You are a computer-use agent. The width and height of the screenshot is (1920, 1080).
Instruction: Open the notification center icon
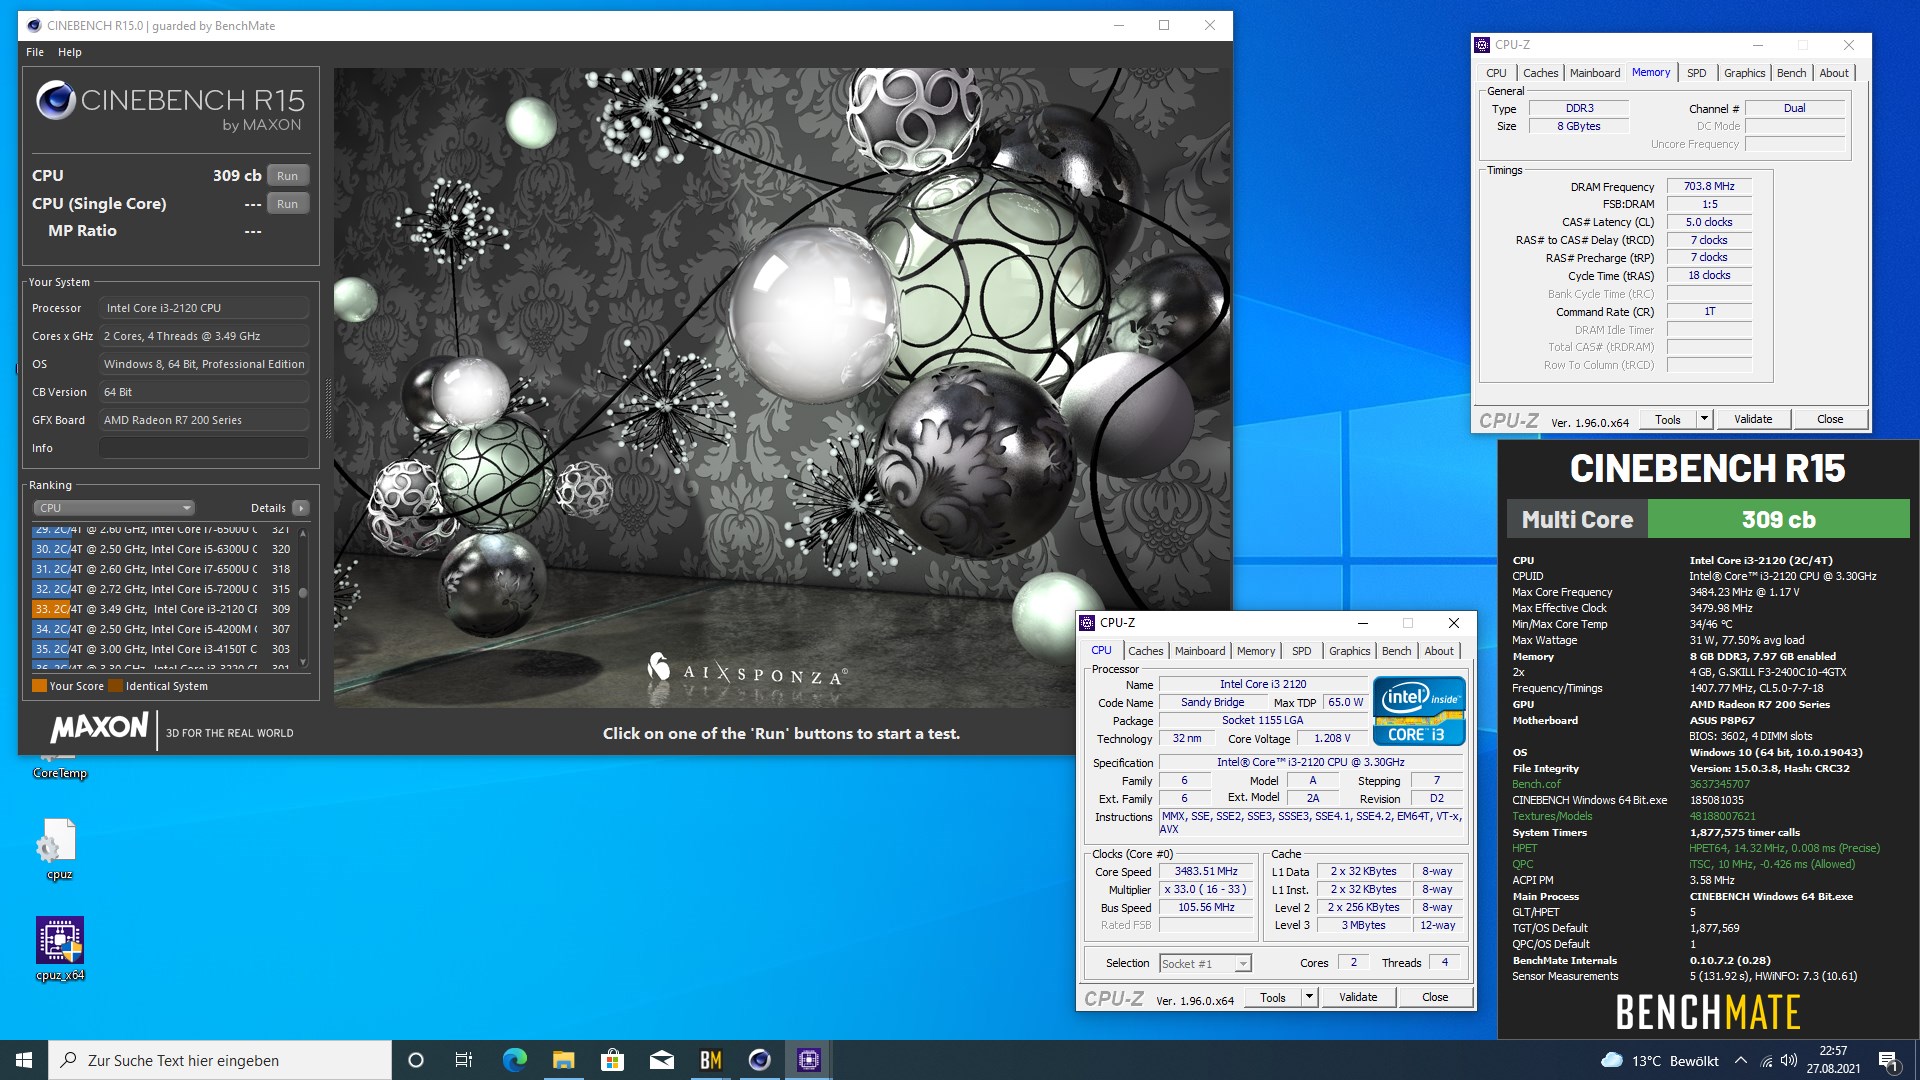[x=1888, y=1060]
